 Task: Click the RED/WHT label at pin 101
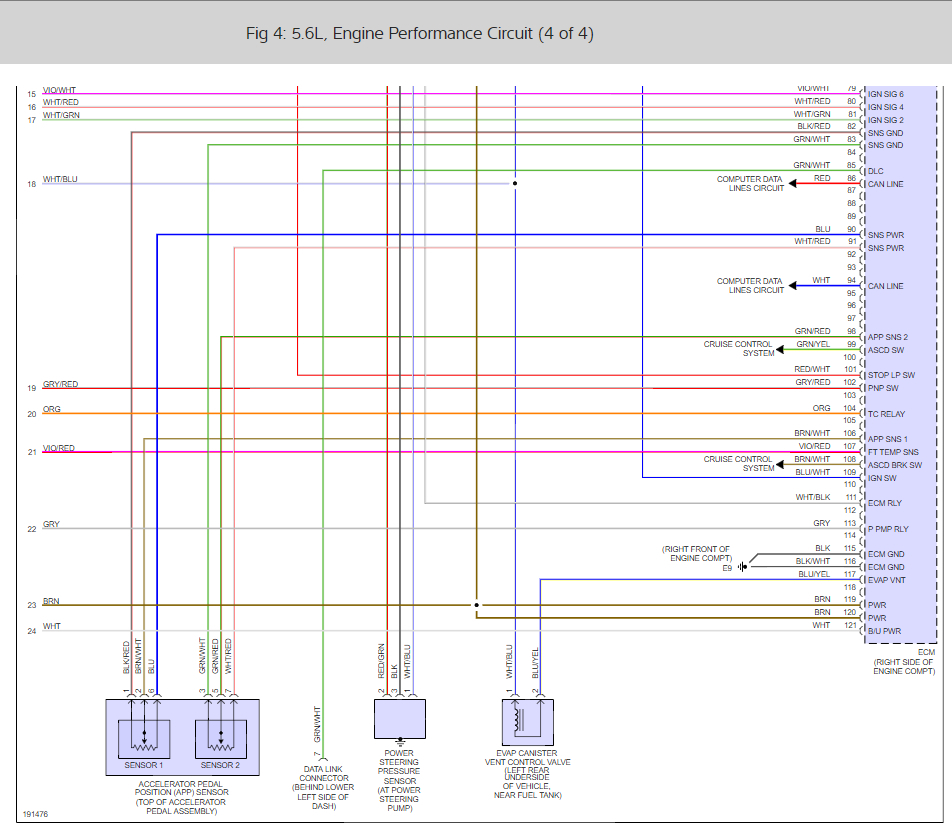pos(812,369)
